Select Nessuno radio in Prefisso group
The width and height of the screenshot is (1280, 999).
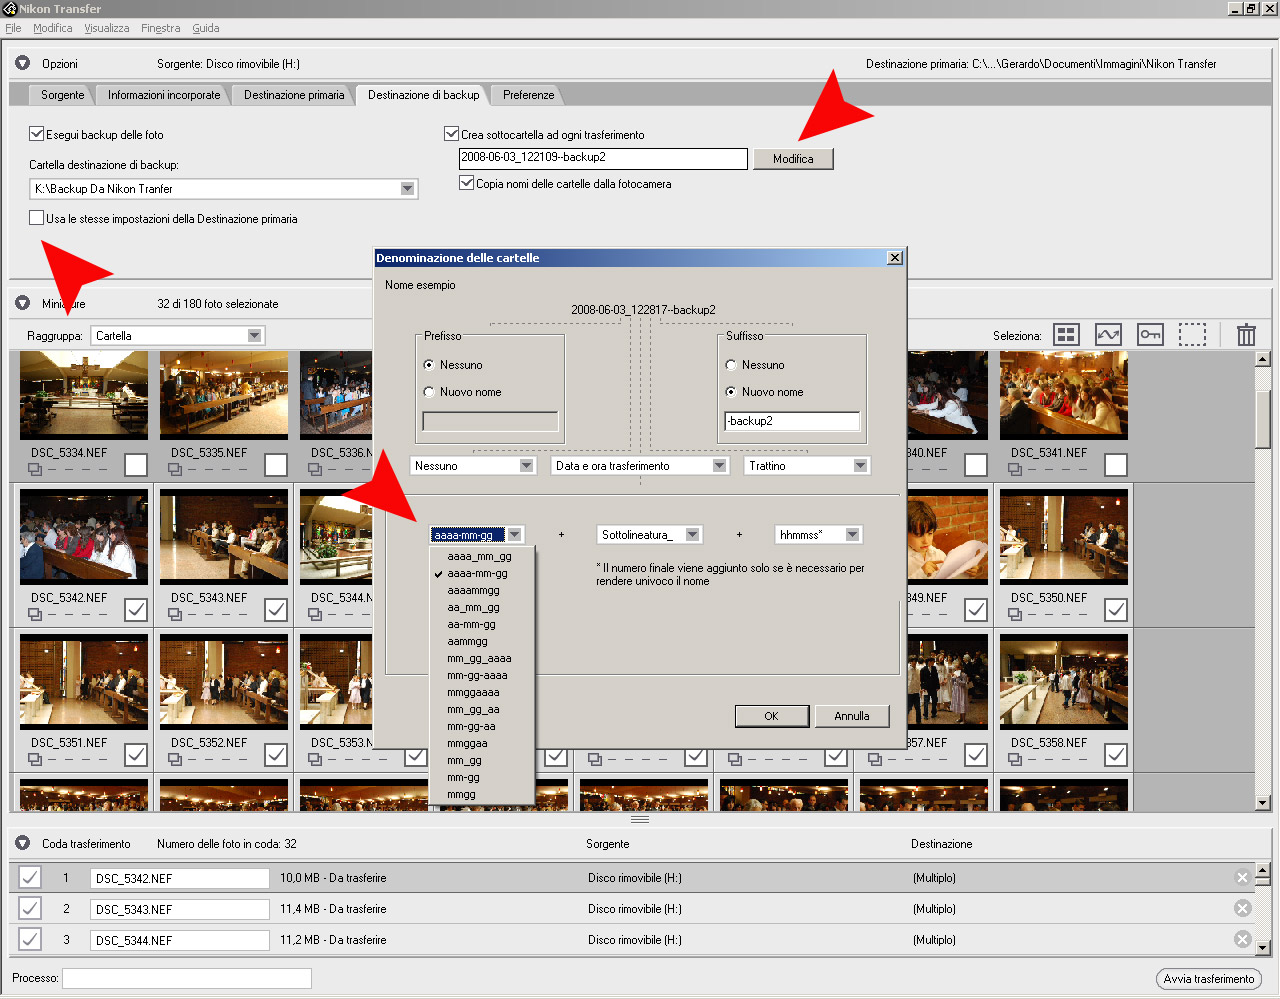coord(429,365)
